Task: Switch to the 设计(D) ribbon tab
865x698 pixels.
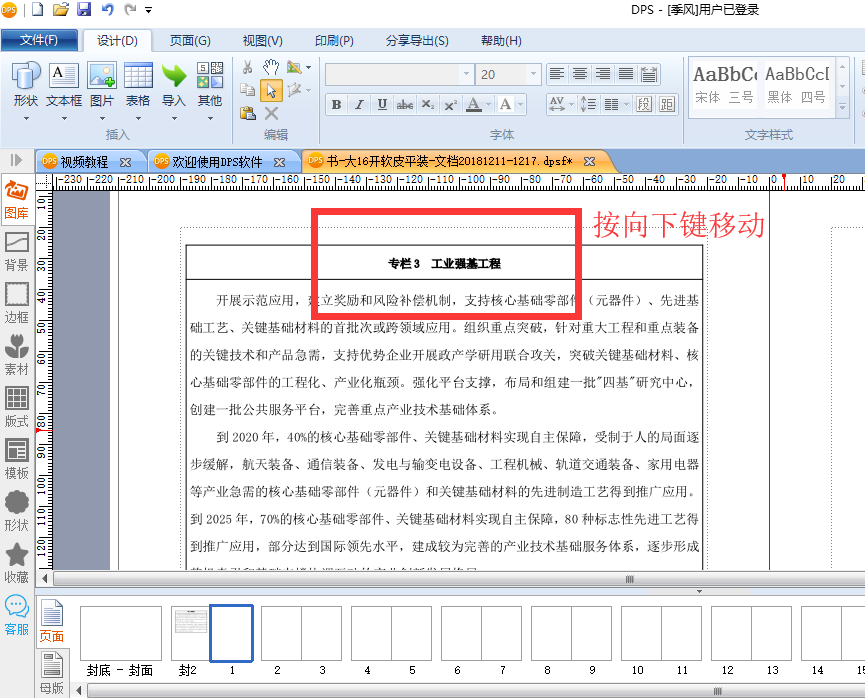Action: [117, 41]
